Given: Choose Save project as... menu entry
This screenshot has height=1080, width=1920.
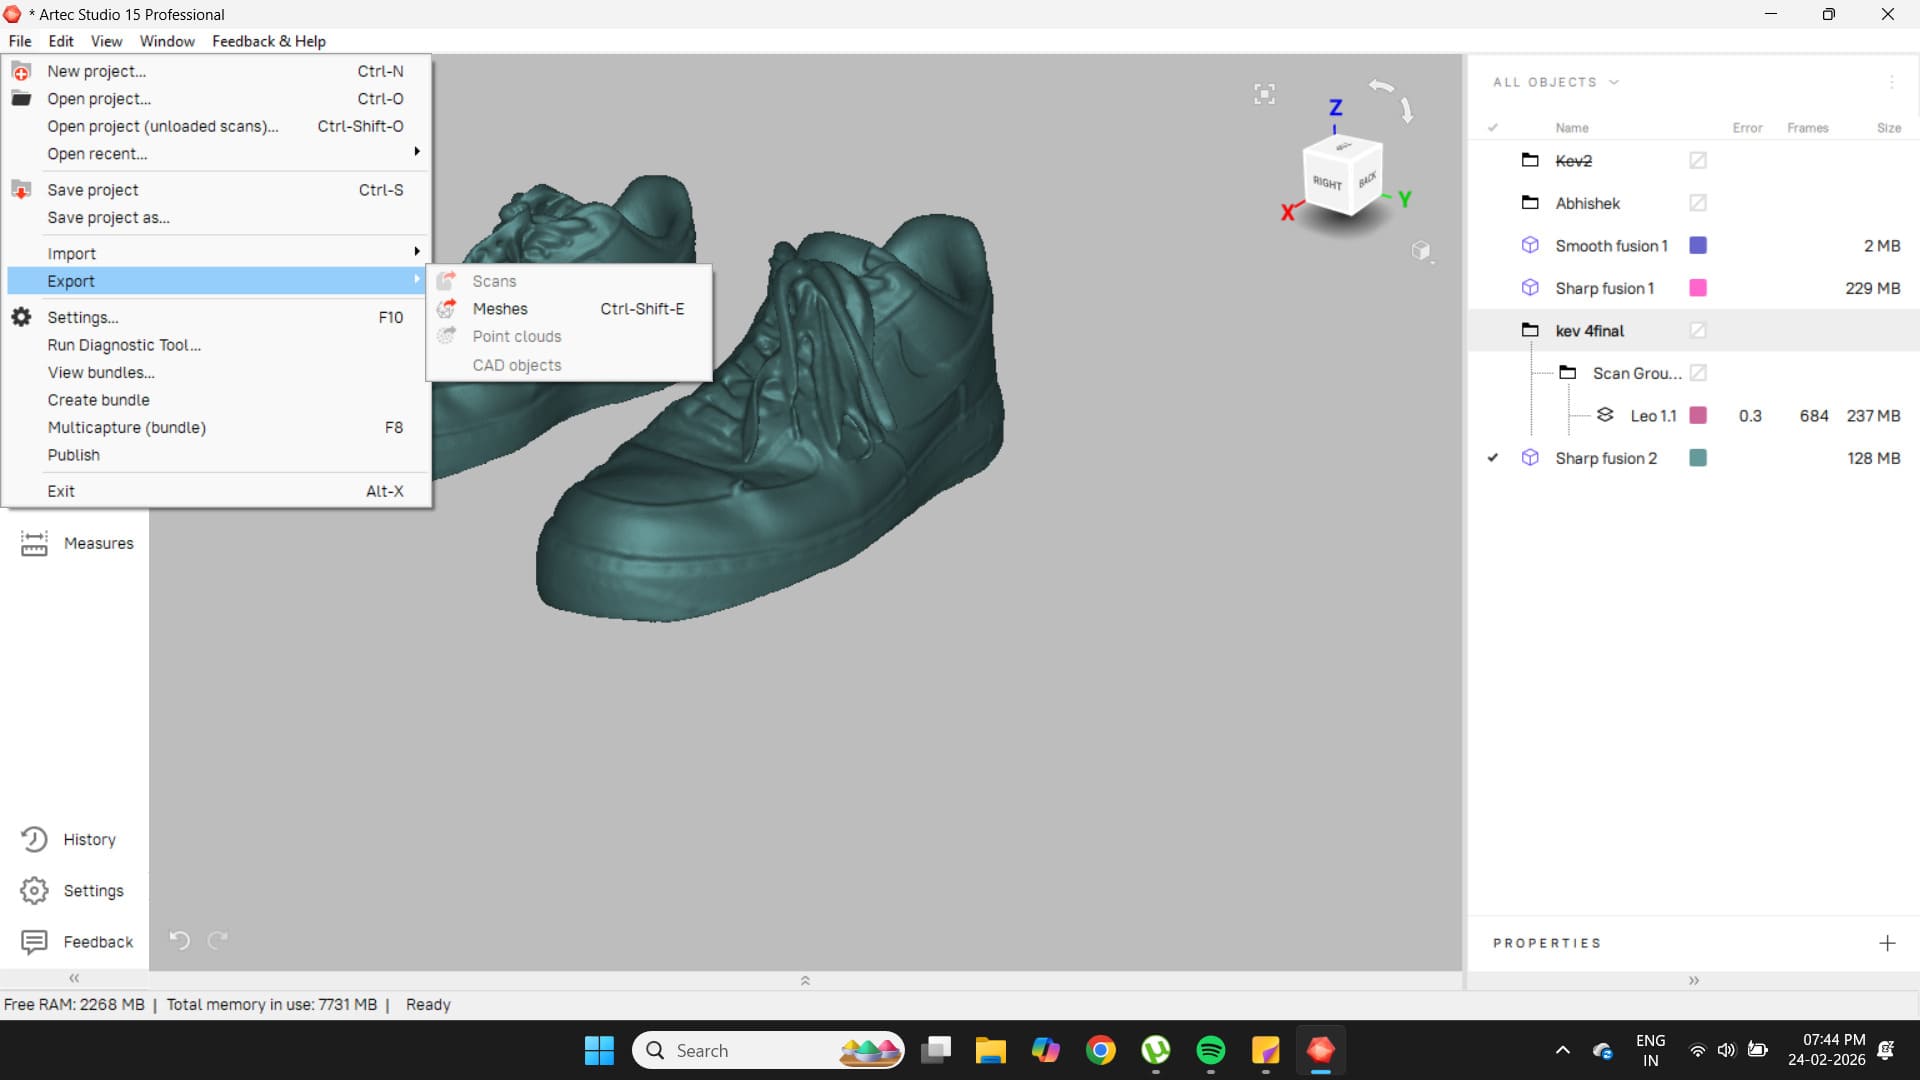Looking at the screenshot, I should click(x=108, y=217).
